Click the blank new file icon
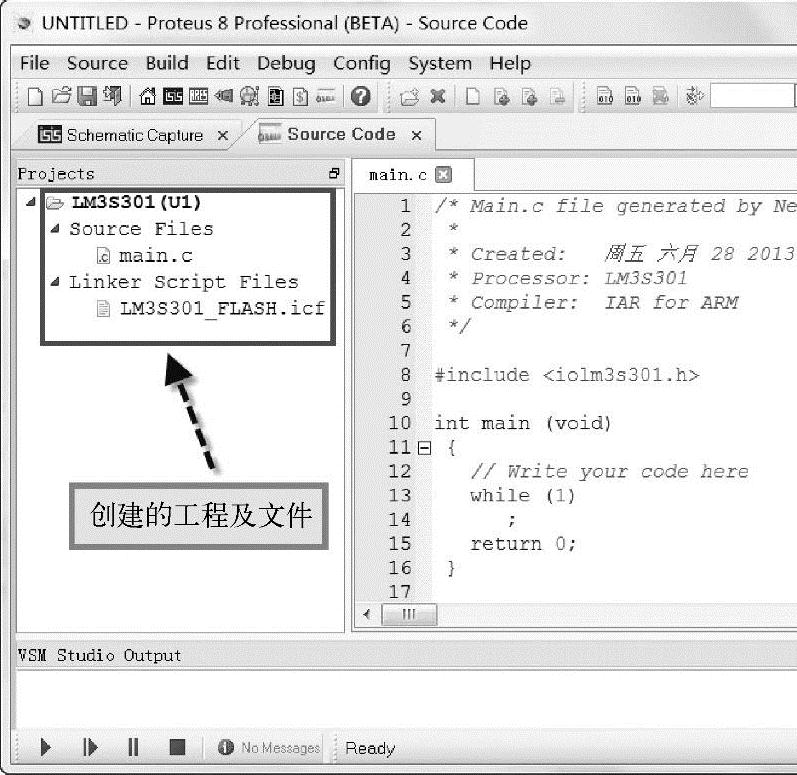The height and width of the screenshot is (775, 797). [x=473, y=96]
